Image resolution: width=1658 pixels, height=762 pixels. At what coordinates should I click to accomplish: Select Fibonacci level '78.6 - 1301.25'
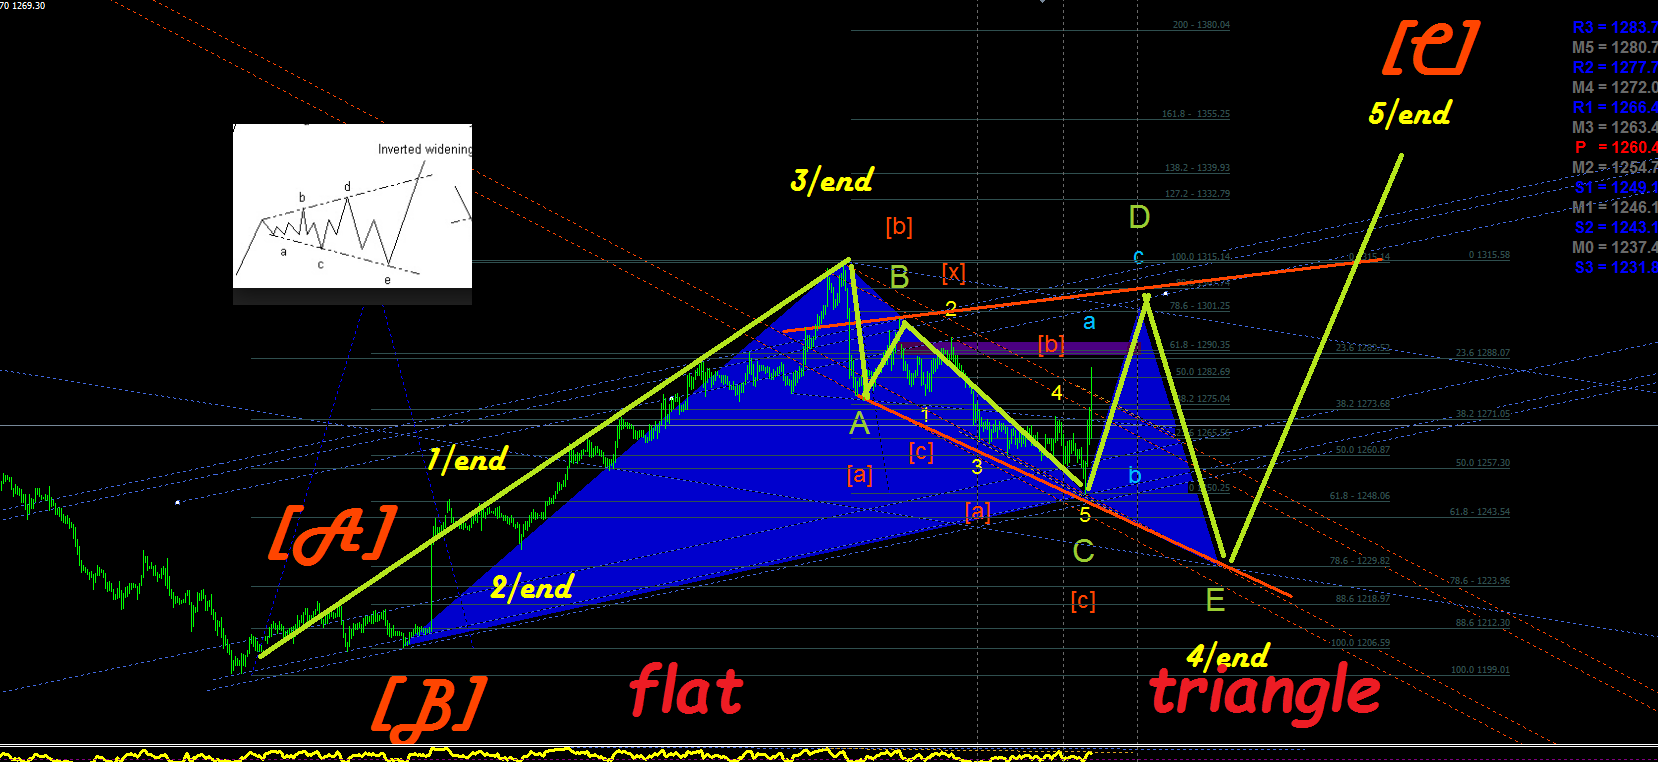(x=1200, y=306)
